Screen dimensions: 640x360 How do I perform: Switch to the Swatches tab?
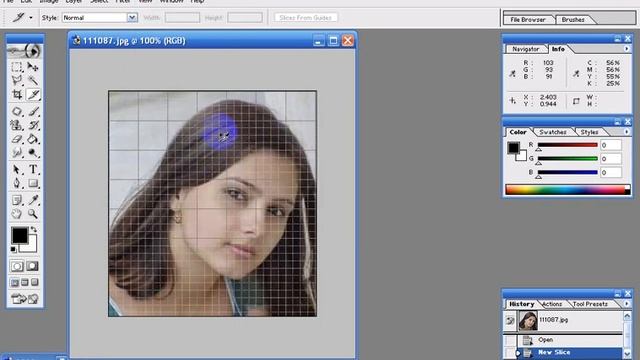553,132
